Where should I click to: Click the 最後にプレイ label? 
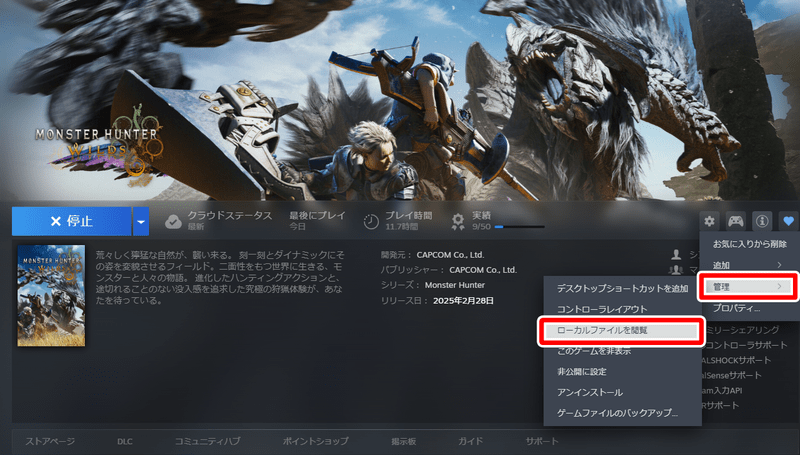[x=317, y=216]
